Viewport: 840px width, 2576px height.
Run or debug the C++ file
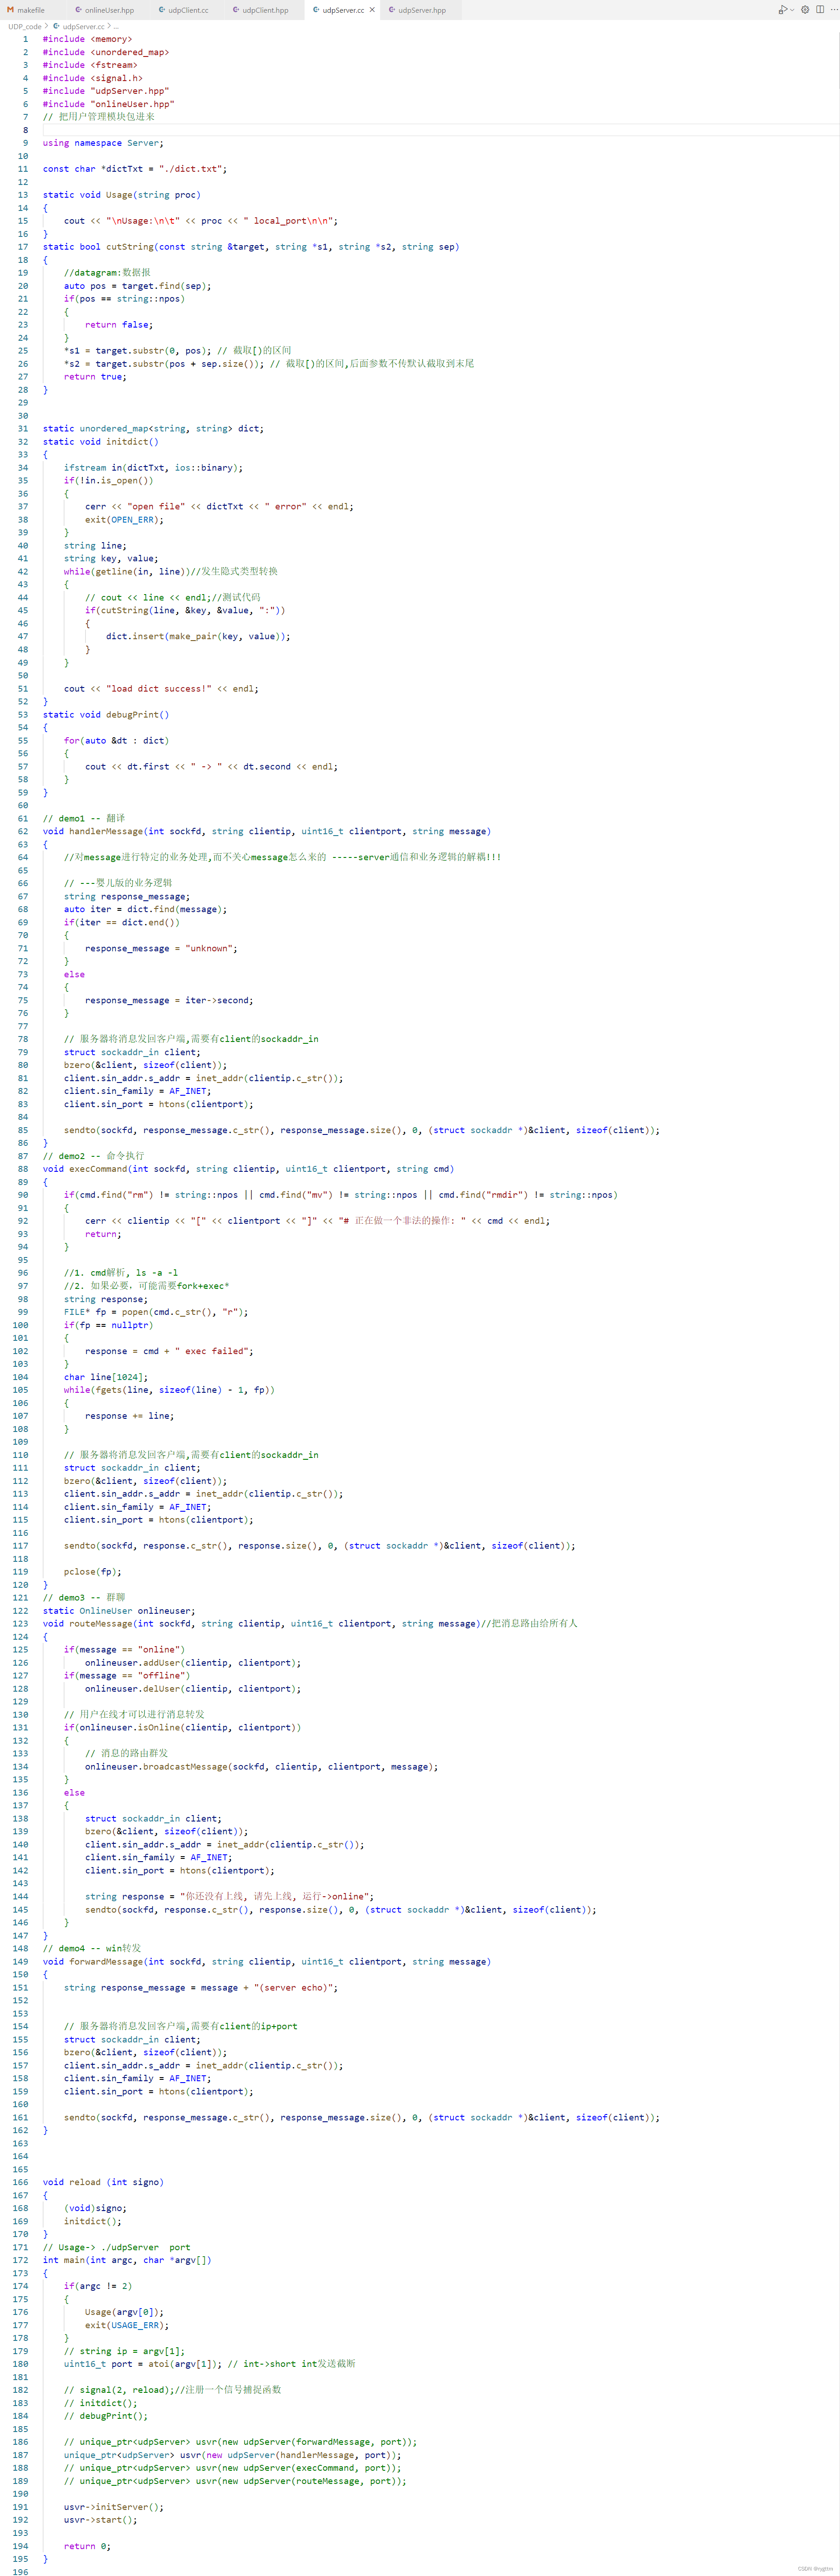click(x=782, y=10)
